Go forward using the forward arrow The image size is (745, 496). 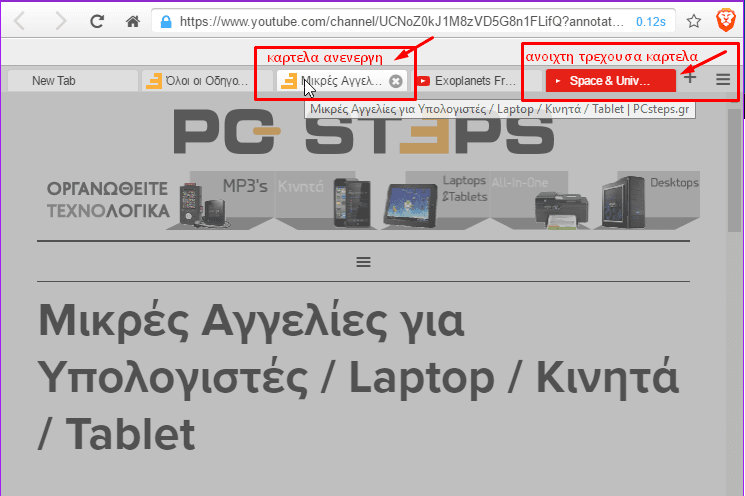click(60, 21)
